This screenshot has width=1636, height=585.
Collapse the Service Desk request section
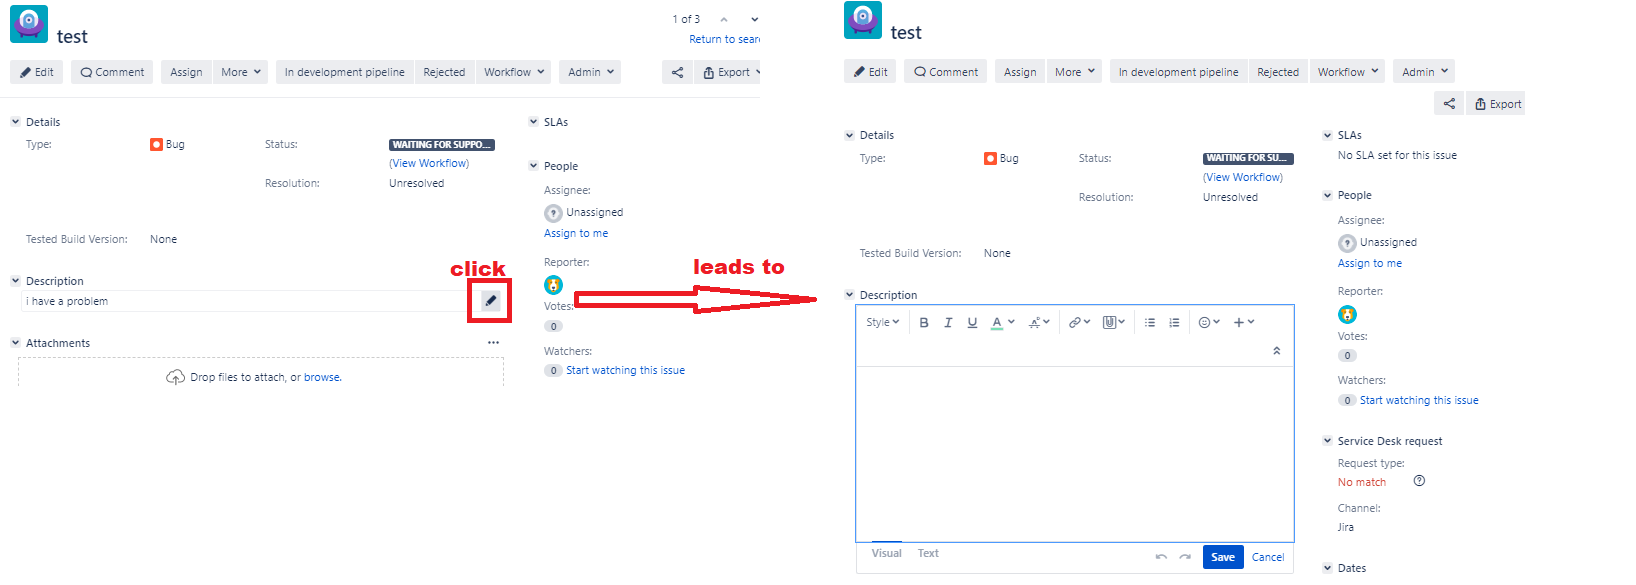pyautogui.click(x=1327, y=441)
